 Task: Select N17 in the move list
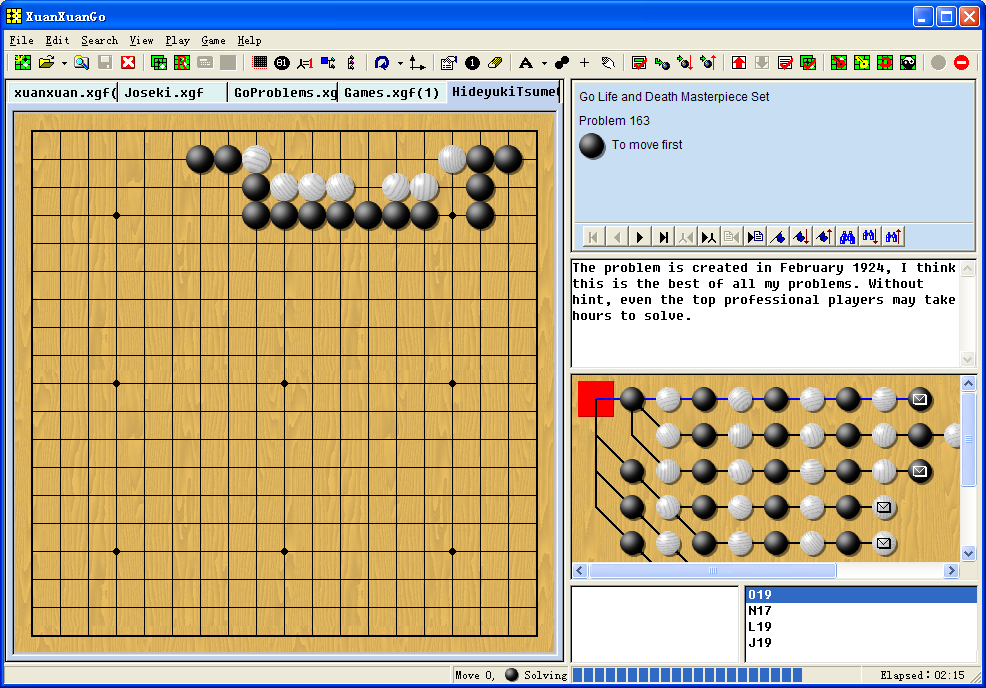tap(861, 611)
